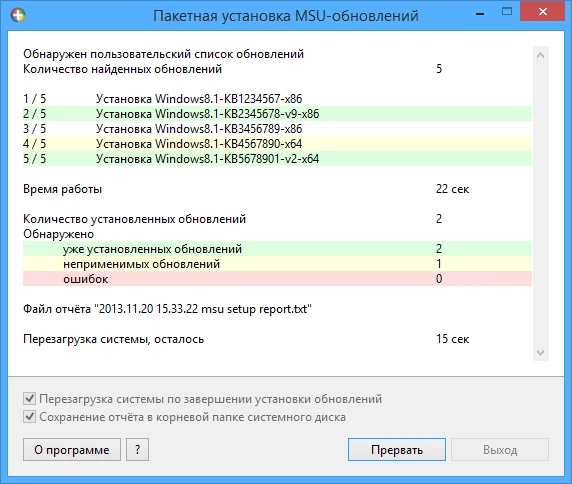Select row 'Установка Windows8.1-KB2345678-v9-x86'

(277, 113)
